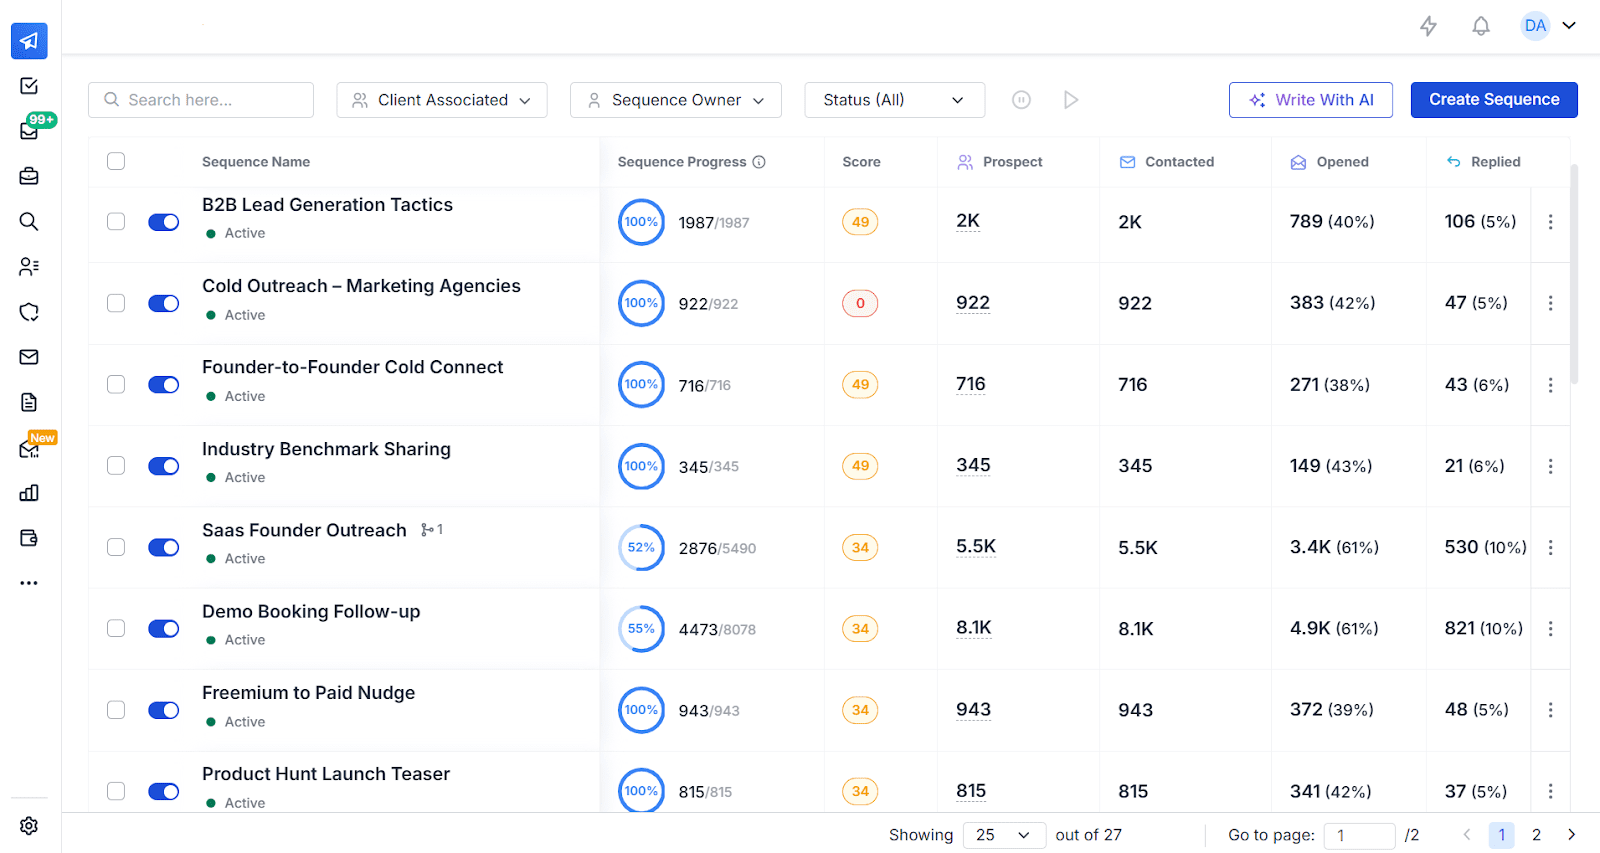The height and width of the screenshot is (853, 1600).
Task: Click the Create Sequence button
Action: pos(1494,100)
